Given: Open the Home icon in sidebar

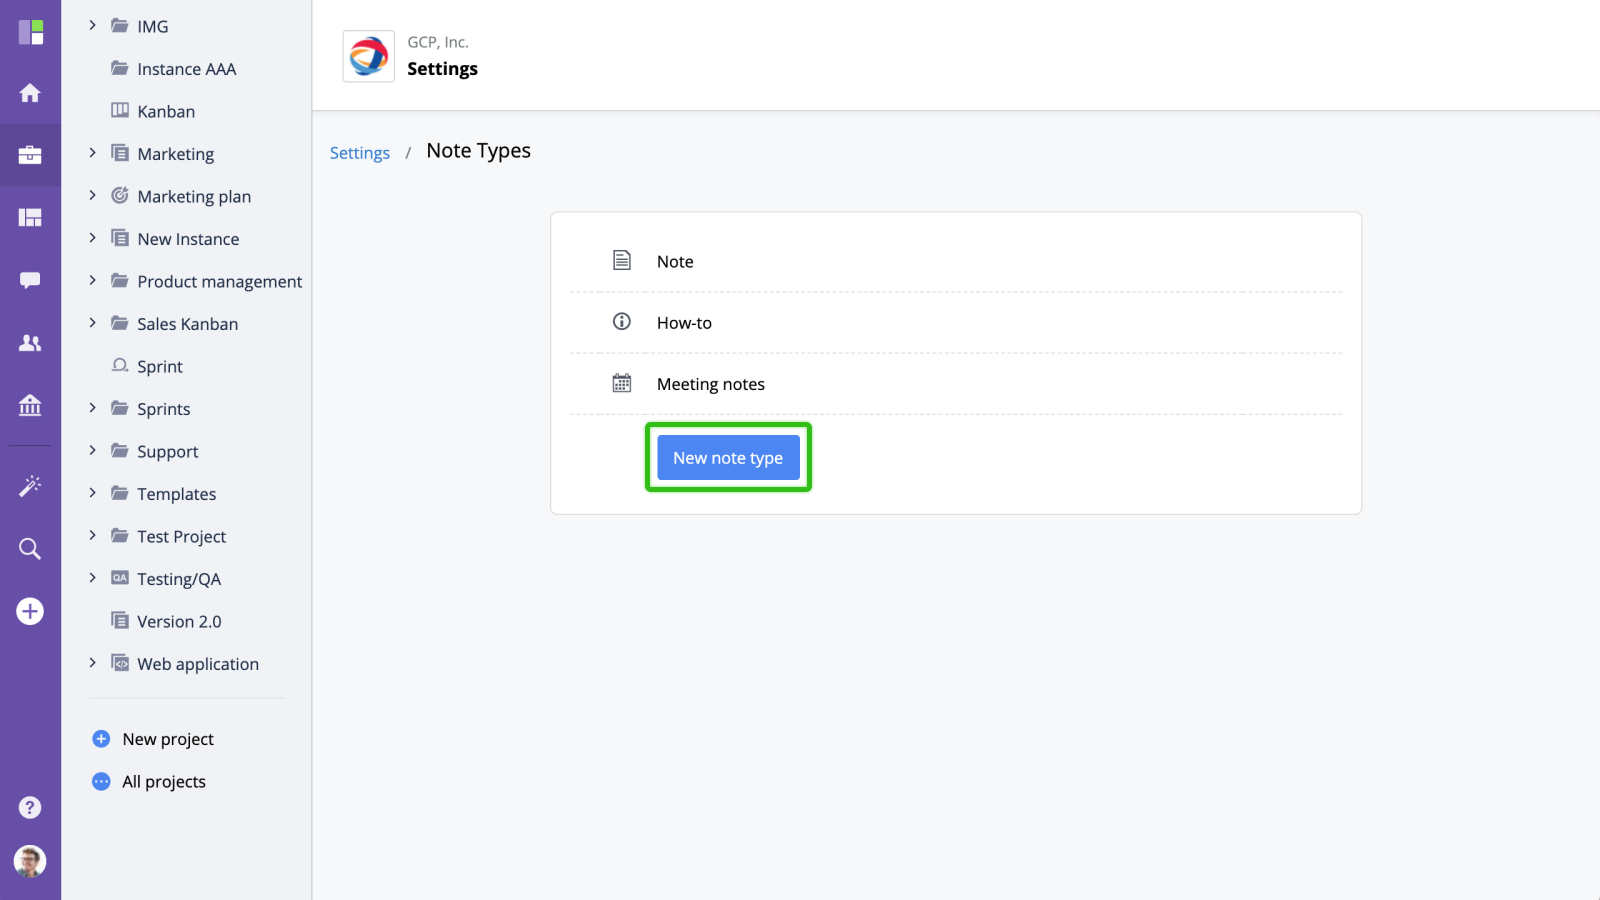Looking at the screenshot, I should 30,93.
